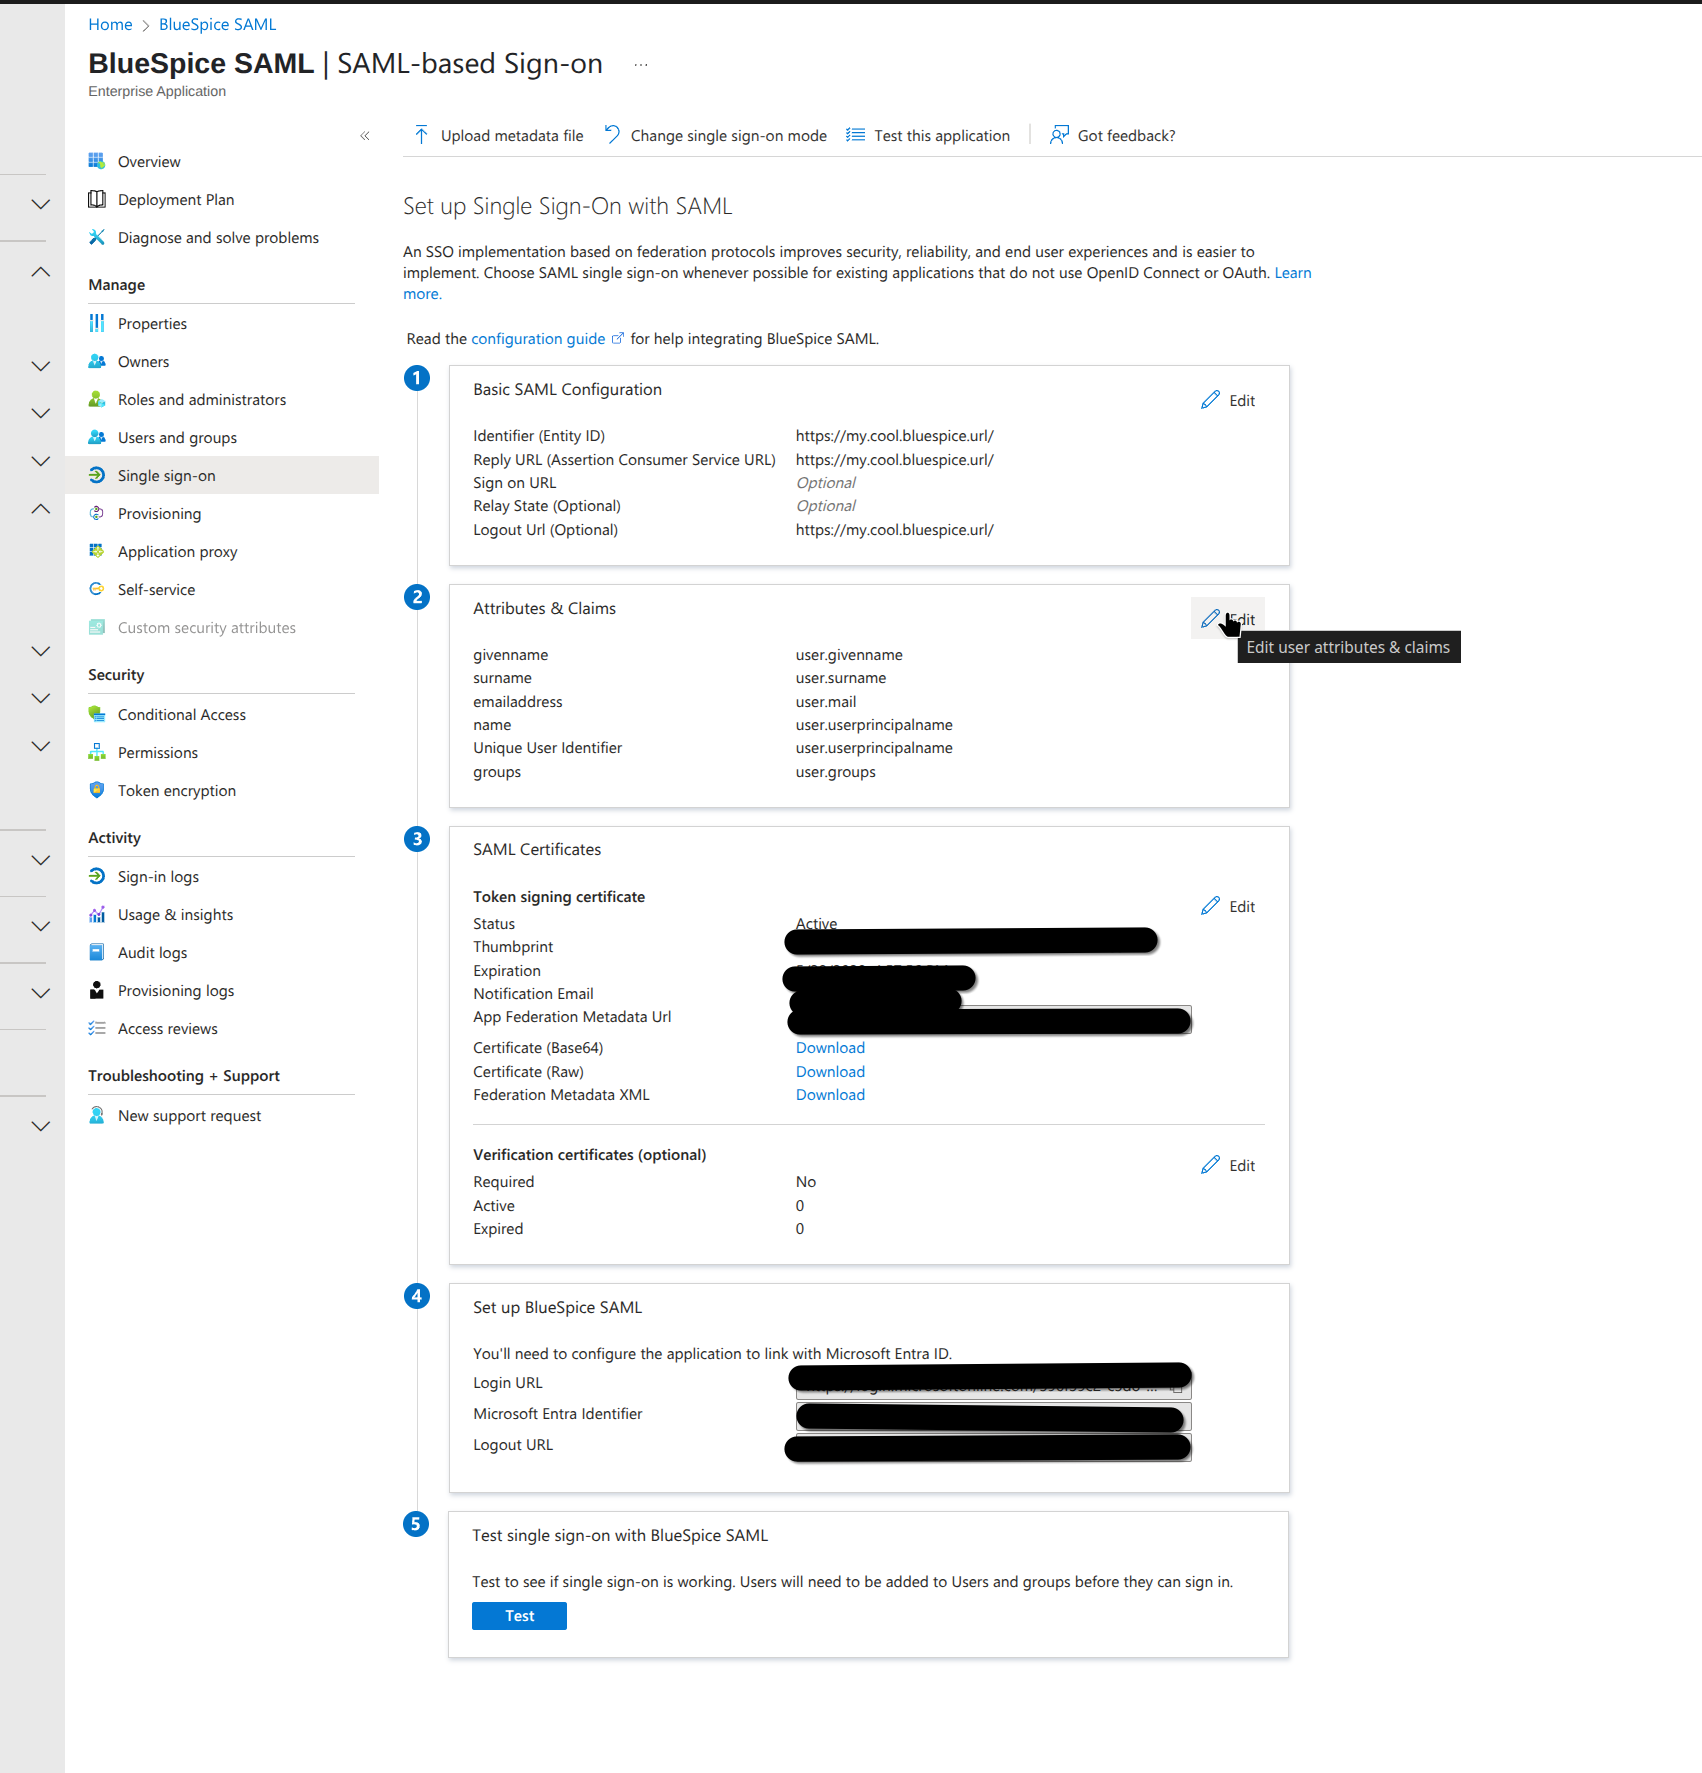Open Conditional Access under Security
The height and width of the screenshot is (1773, 1702).
[x=181, y=715]
